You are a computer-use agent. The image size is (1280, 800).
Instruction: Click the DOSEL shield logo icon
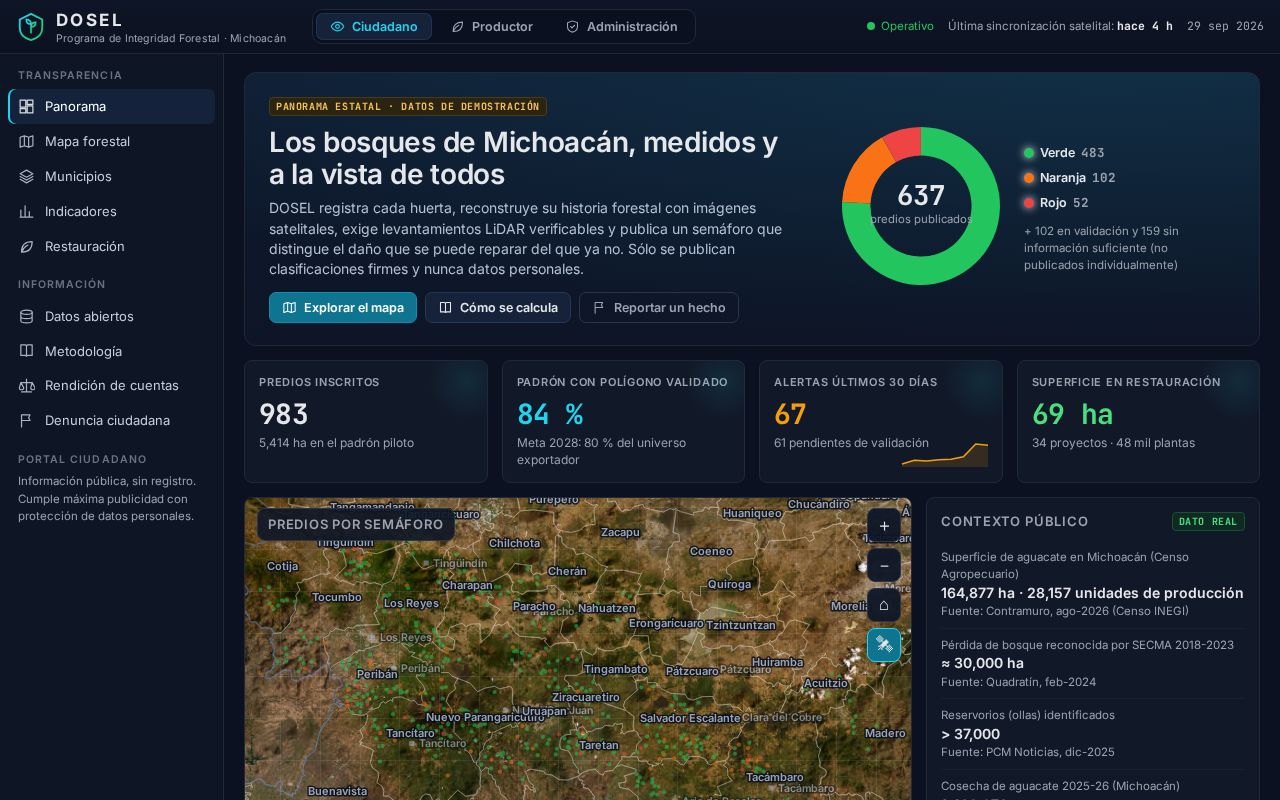click(x=31, y=27)
